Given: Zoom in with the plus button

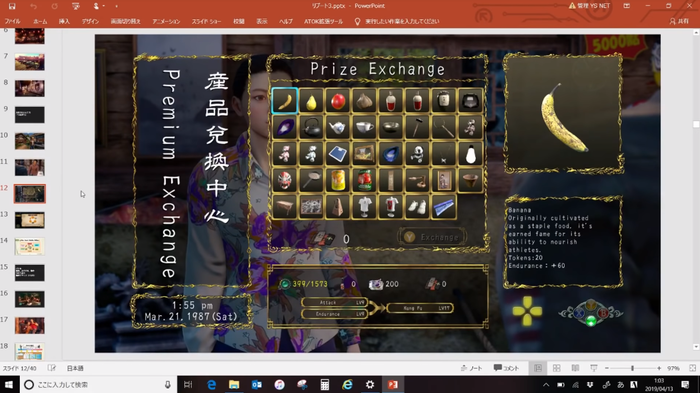Looking at the screenshot, I should coord(659,368).
